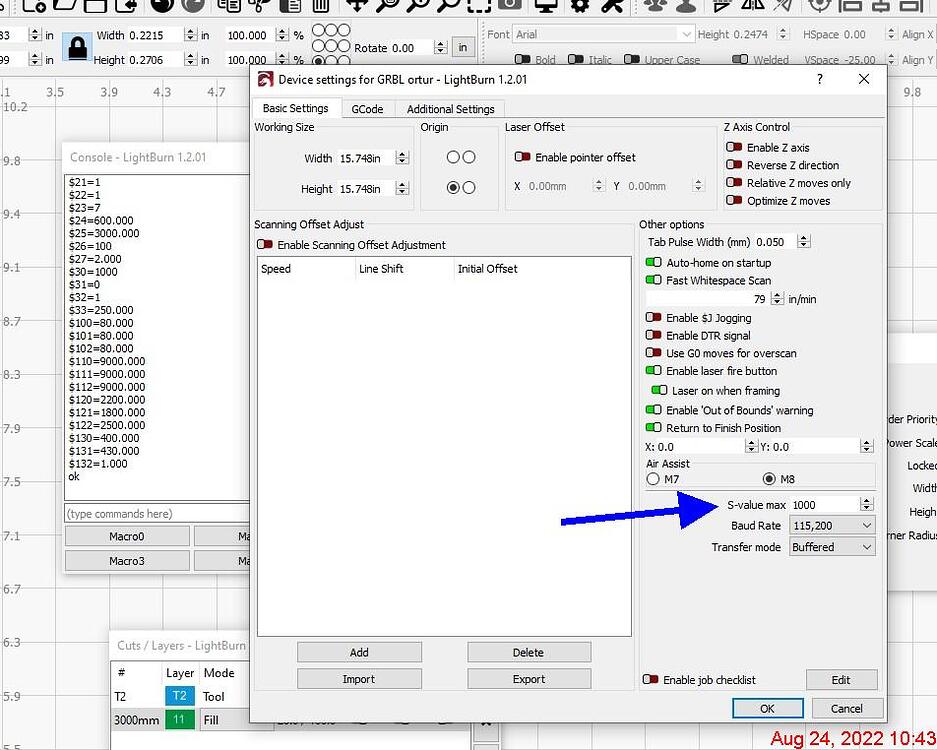937x750 pixels.
Task: Click the move/pan crosshair icon on toolbar
Action: coord(358,7)
